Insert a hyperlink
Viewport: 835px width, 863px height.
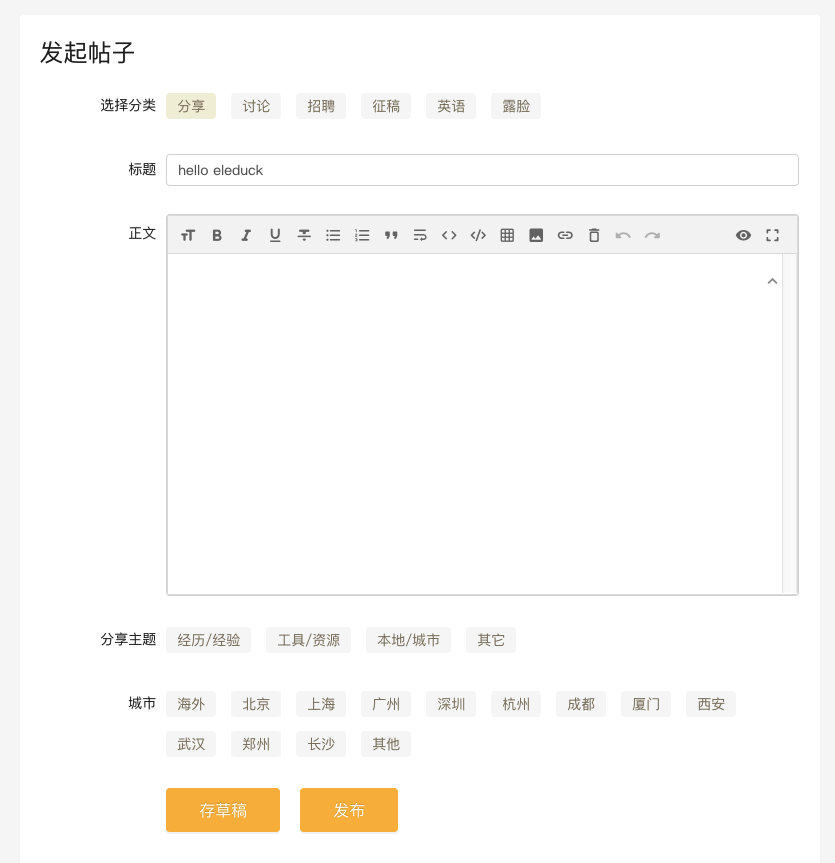(565, 236)
